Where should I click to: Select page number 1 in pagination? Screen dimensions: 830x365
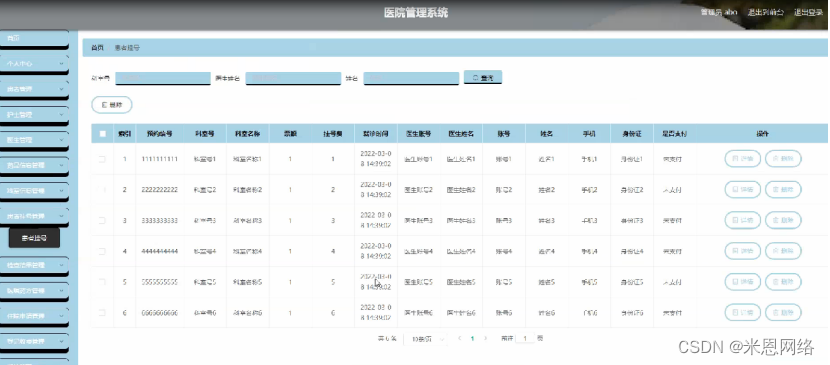pos(472,338)
